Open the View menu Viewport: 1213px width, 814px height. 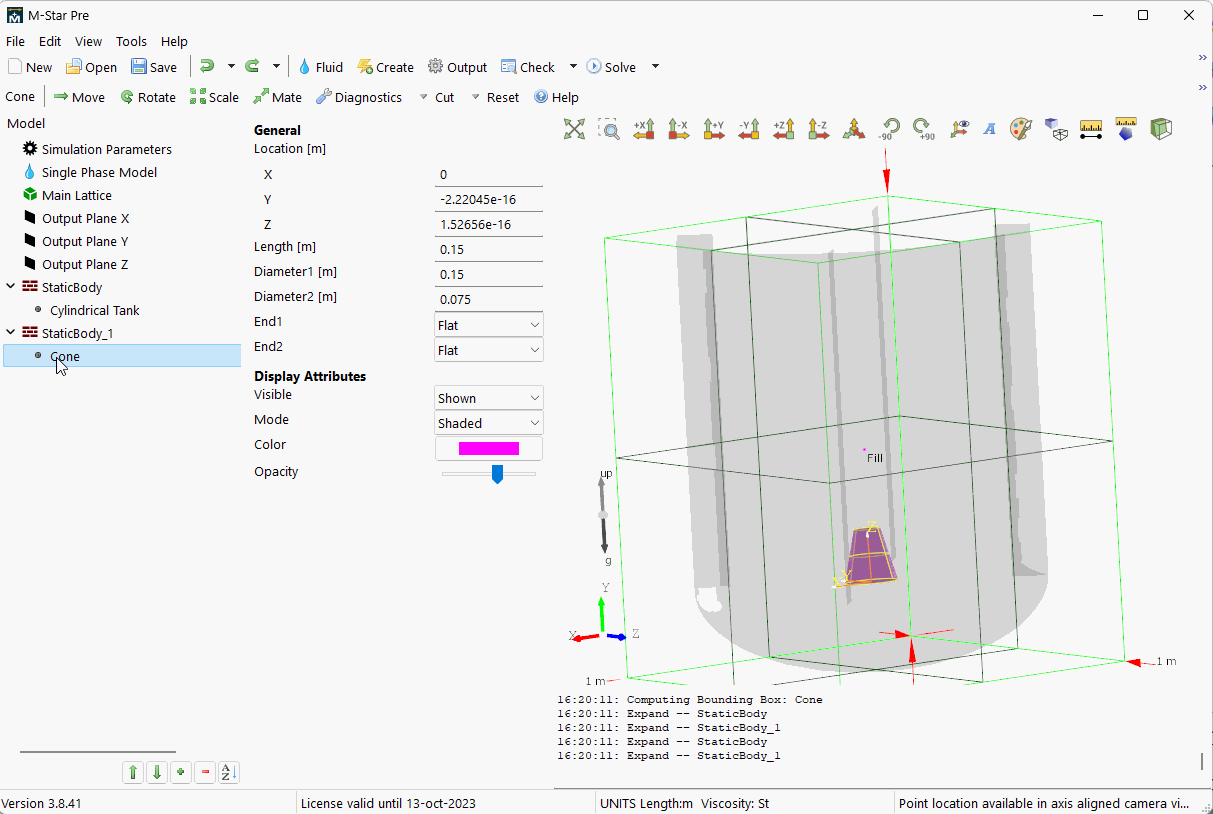tap(89, 41)
